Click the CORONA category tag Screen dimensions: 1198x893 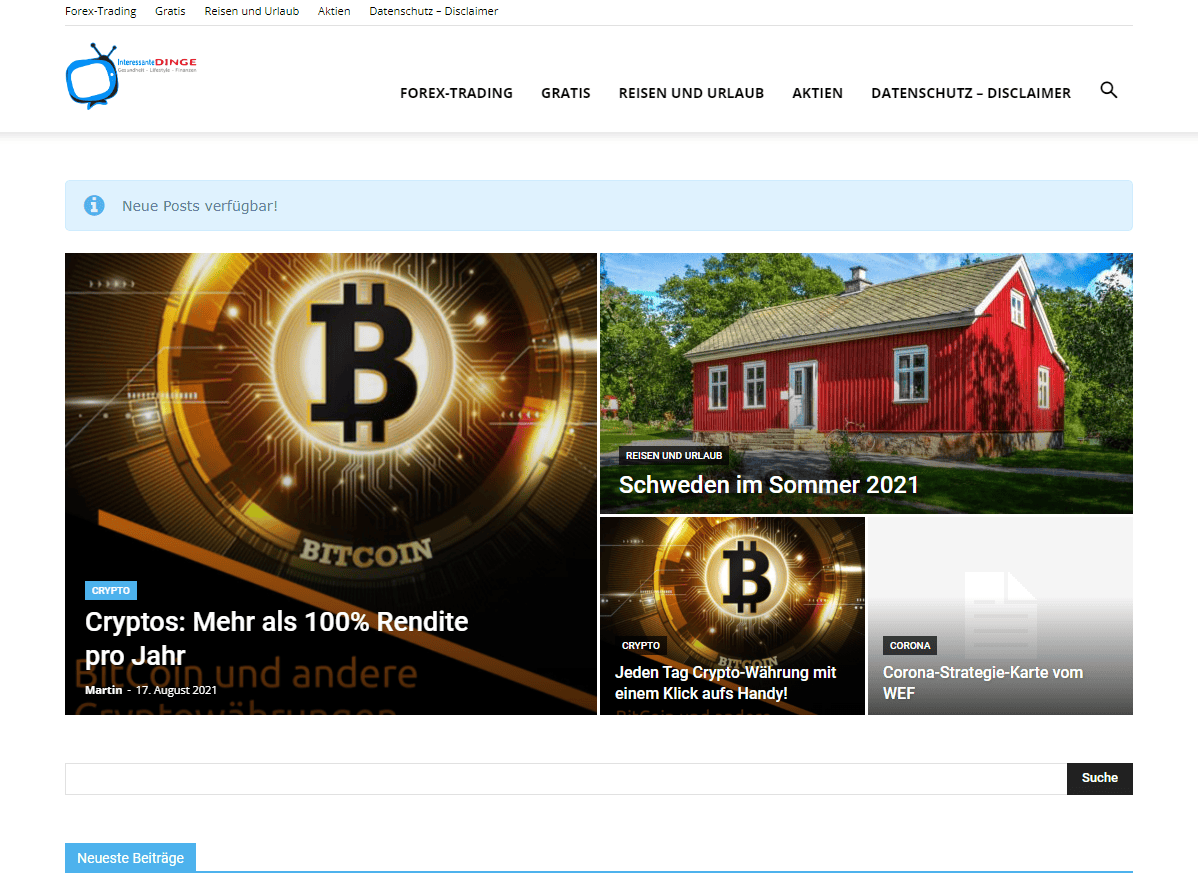910,645
